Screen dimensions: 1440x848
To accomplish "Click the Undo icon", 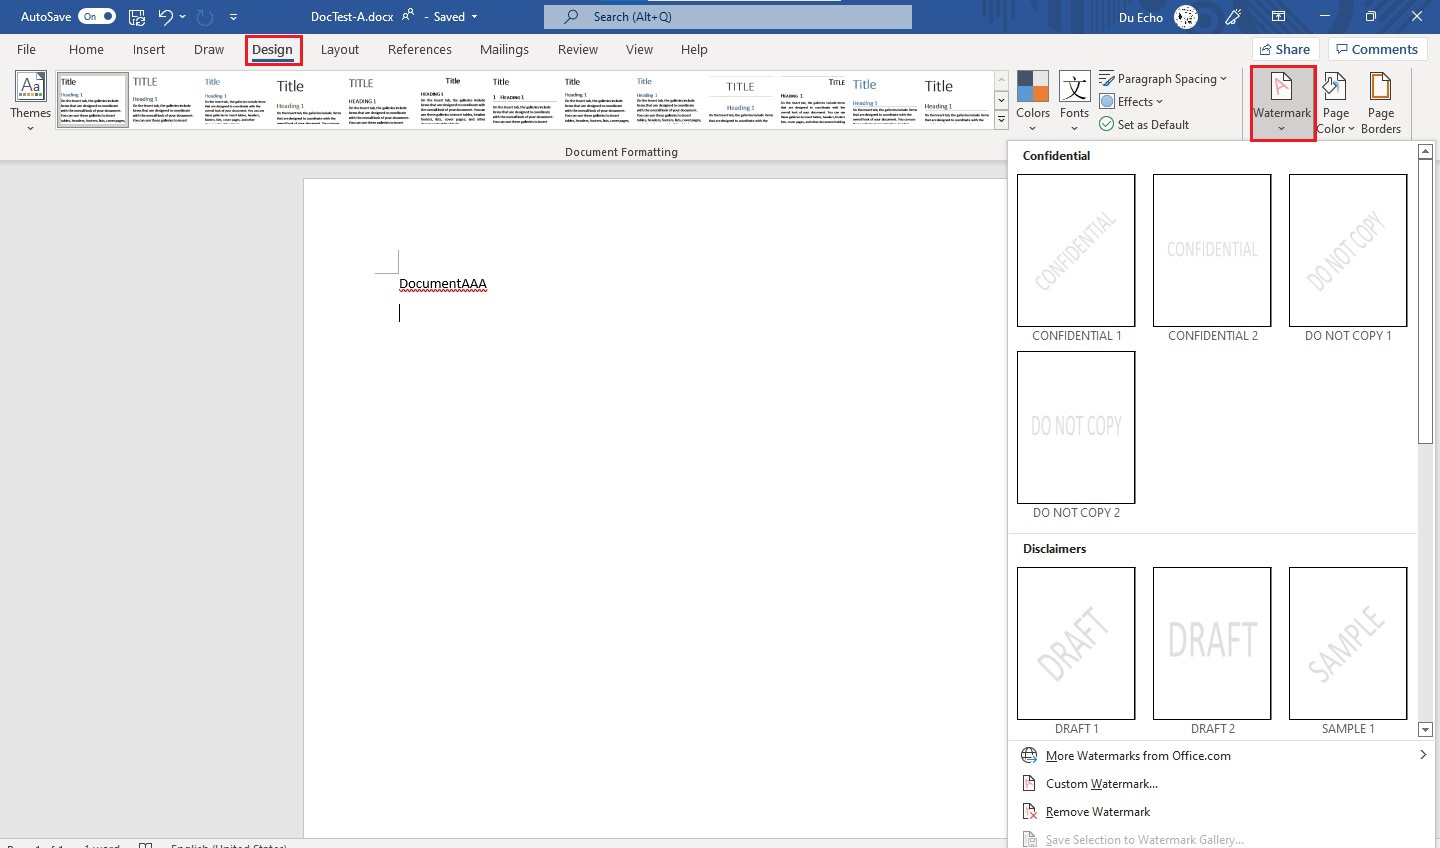I will pyautogui.click(x=165, y=16).
